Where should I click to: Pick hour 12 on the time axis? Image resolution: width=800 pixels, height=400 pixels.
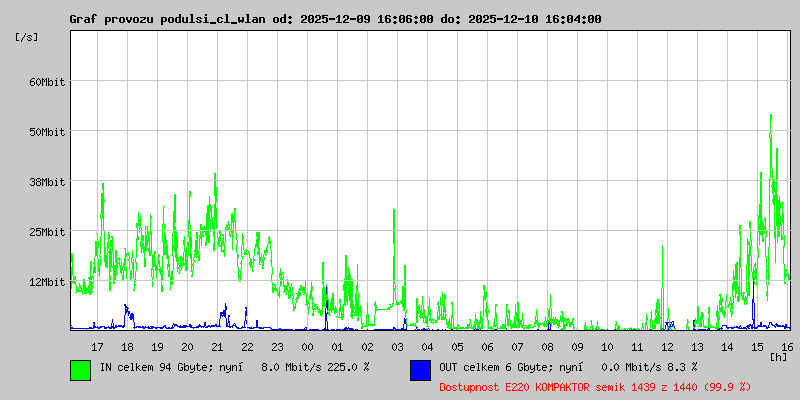pyautogui.click(x=667, y=346)
